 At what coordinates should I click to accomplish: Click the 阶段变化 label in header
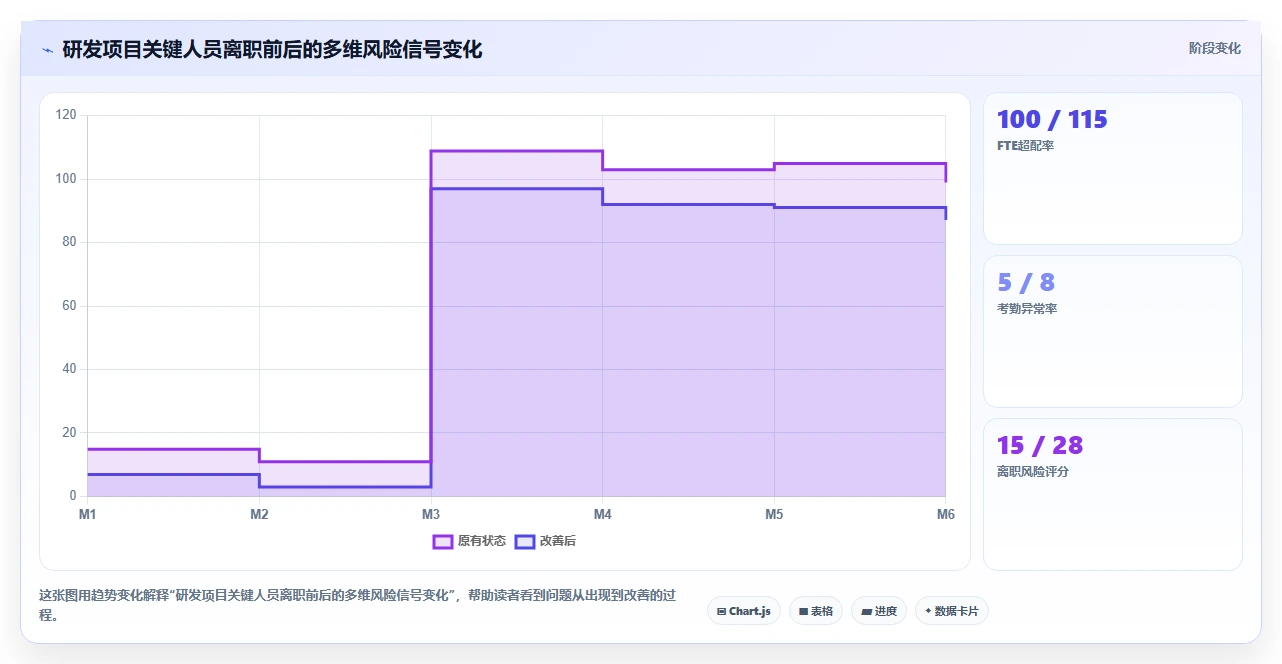(x=1214, y=48)
